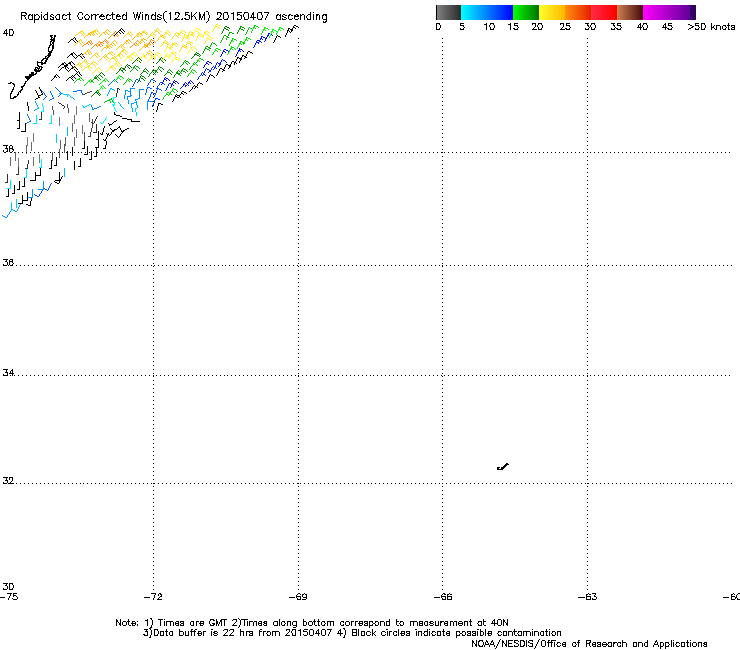
Task: Click the black coastline outline near 40N
Action: click(x=32, y=68)
